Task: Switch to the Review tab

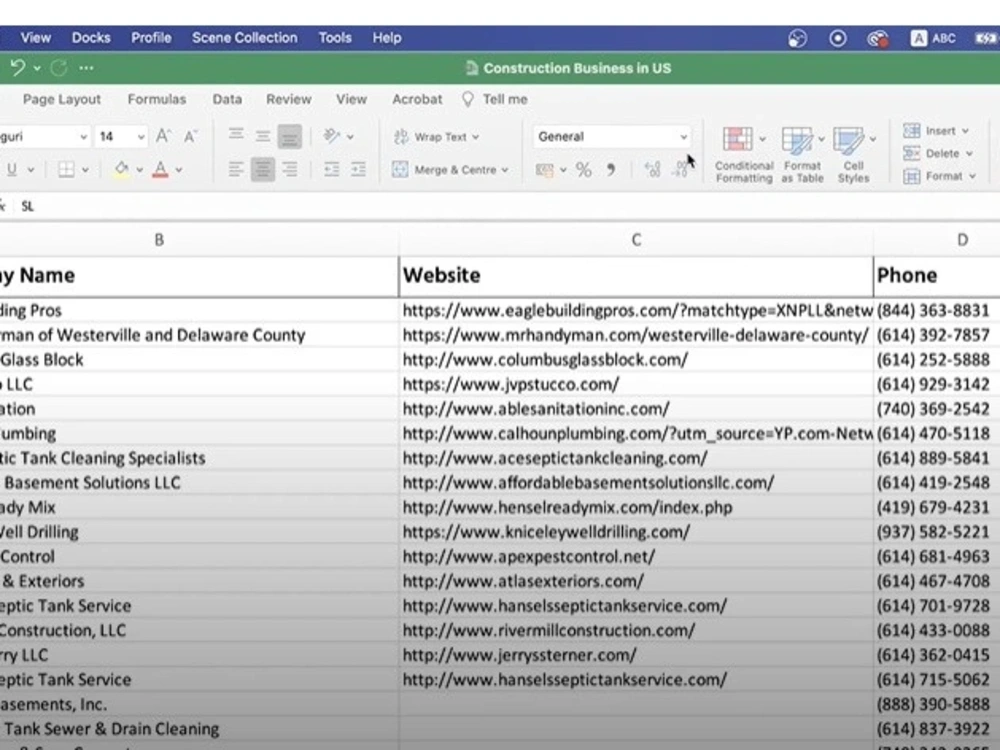Action: (x=289, y=99)
